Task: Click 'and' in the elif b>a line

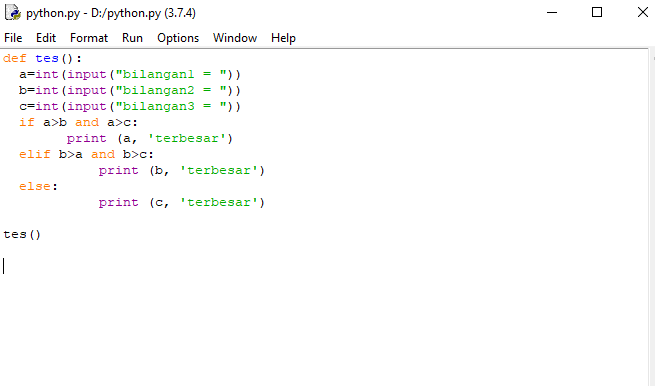Action: (103, 155)
